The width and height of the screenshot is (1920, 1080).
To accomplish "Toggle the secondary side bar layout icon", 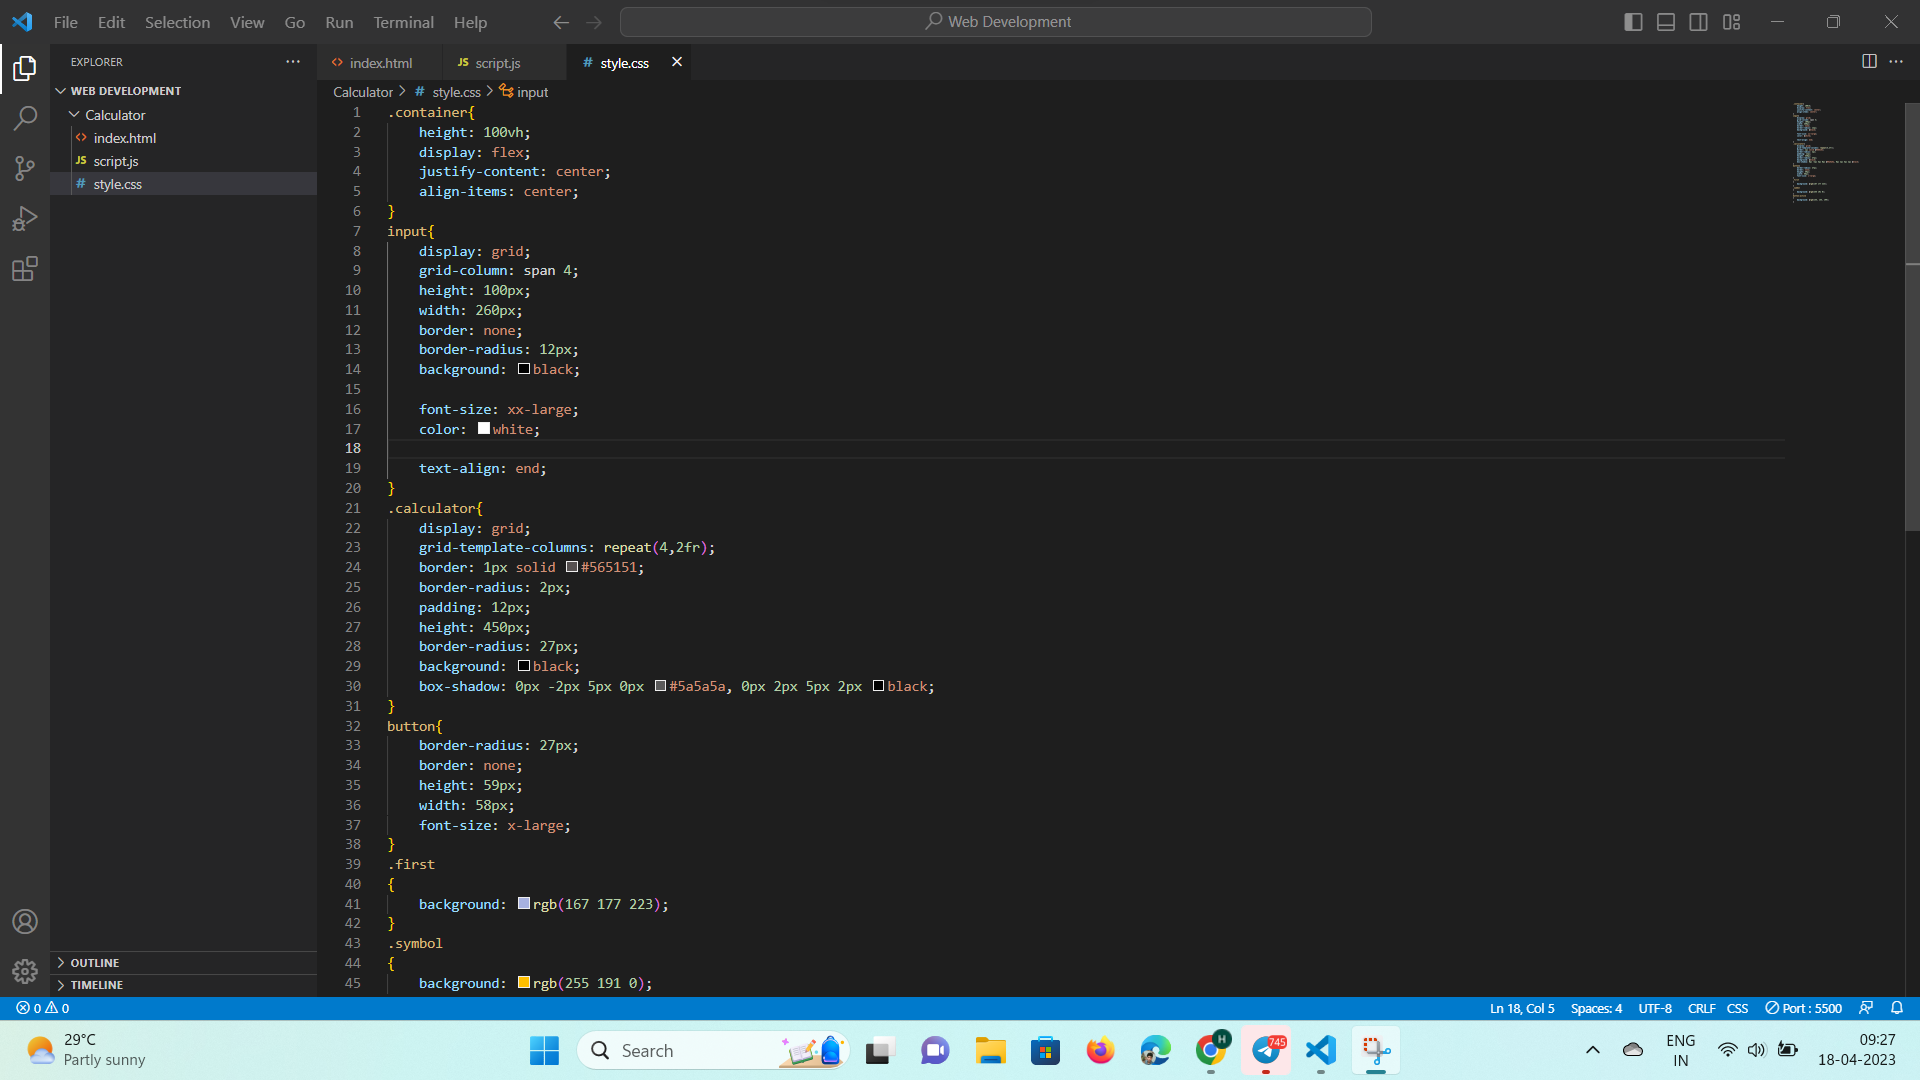I will coord(1698,22).
